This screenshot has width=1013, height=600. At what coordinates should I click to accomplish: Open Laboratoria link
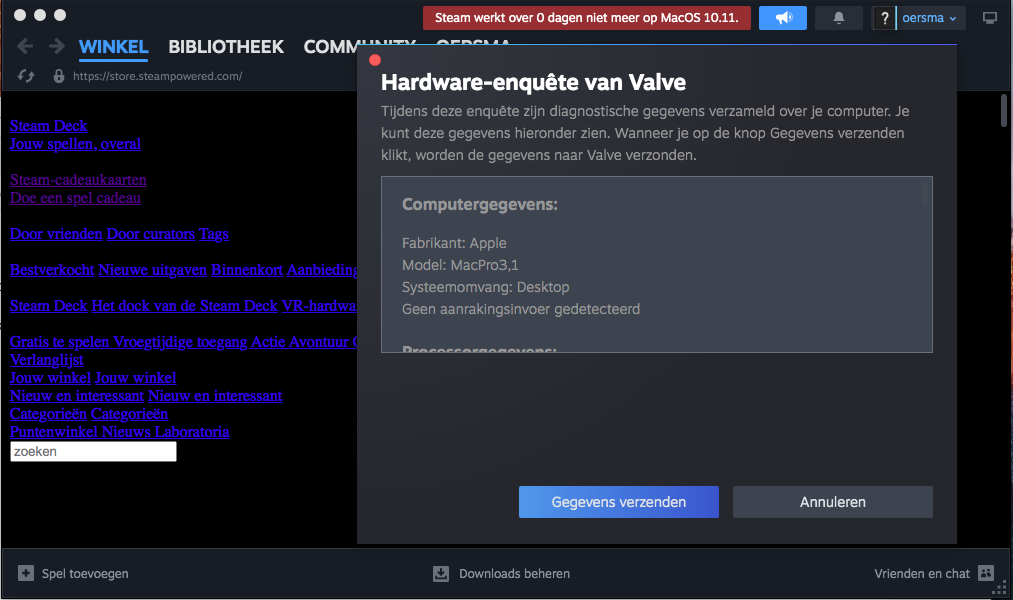pyautogui.click(x=192, y=432)
